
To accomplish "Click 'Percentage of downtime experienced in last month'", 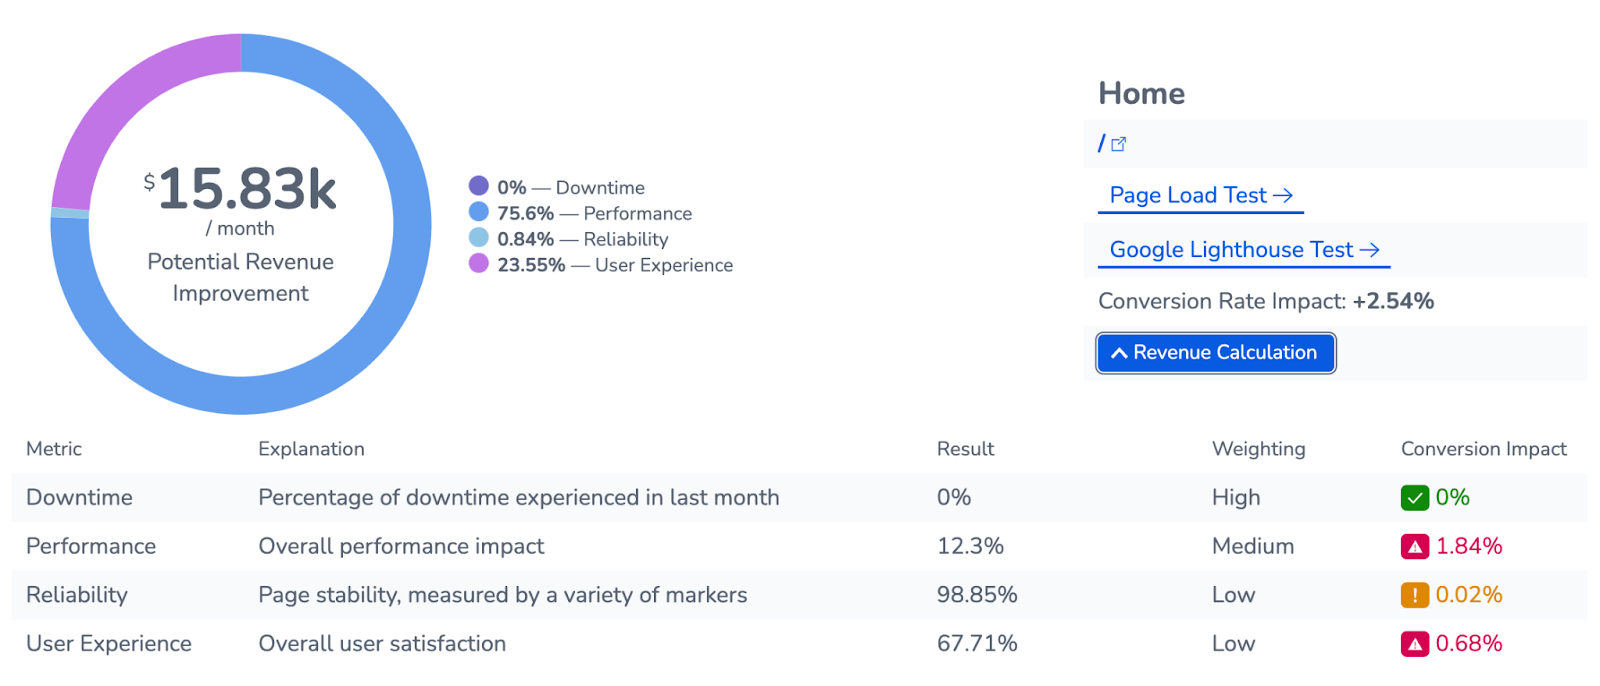I will click(518, 498).
